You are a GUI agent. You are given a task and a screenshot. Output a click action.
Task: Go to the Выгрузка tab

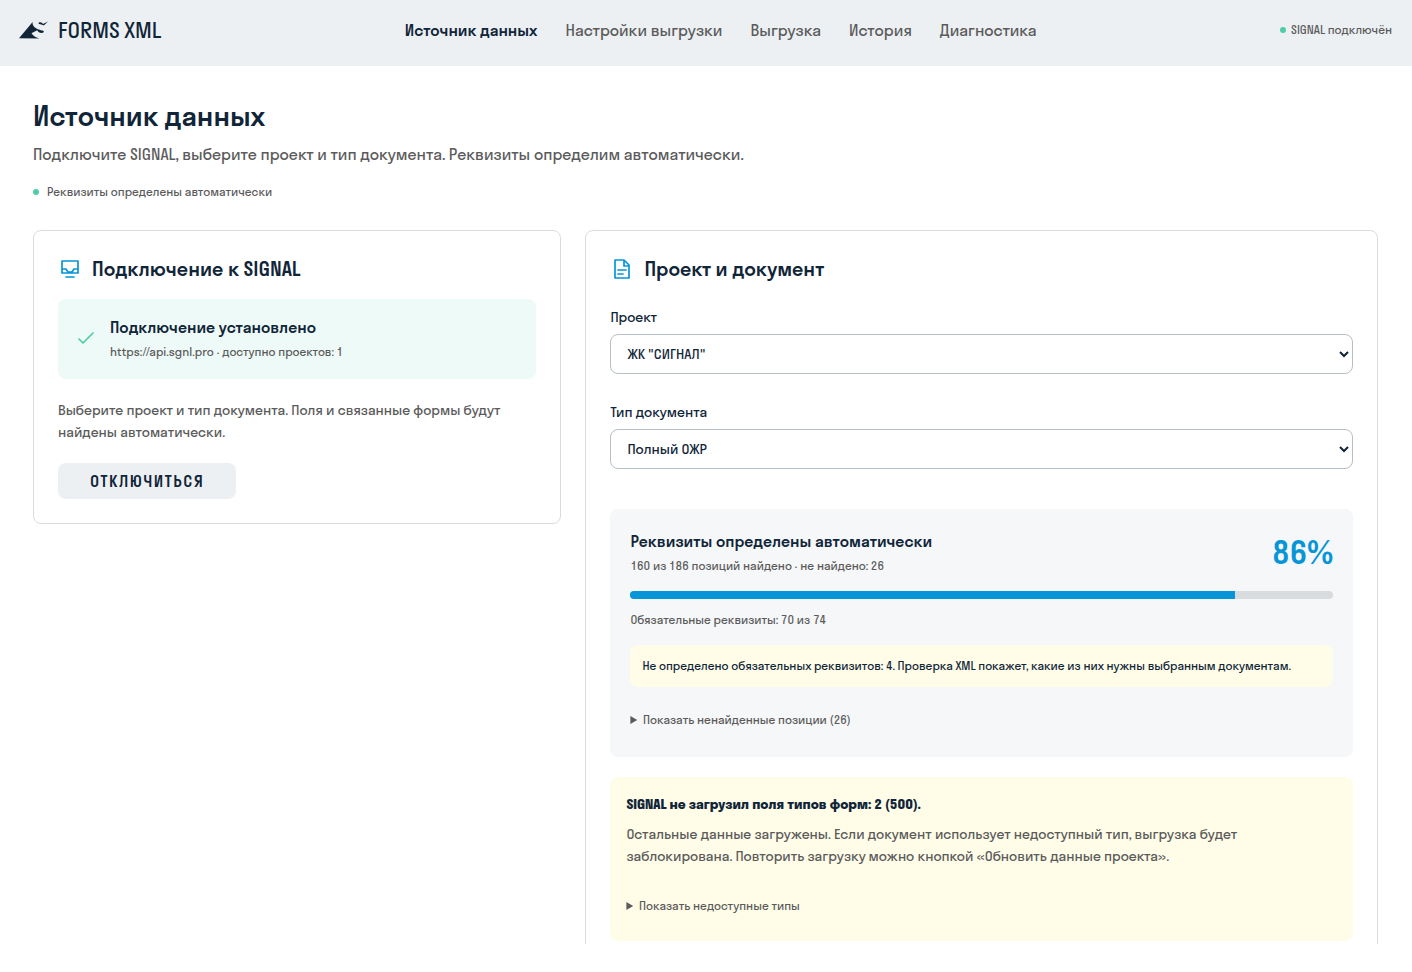coord(786,31)
